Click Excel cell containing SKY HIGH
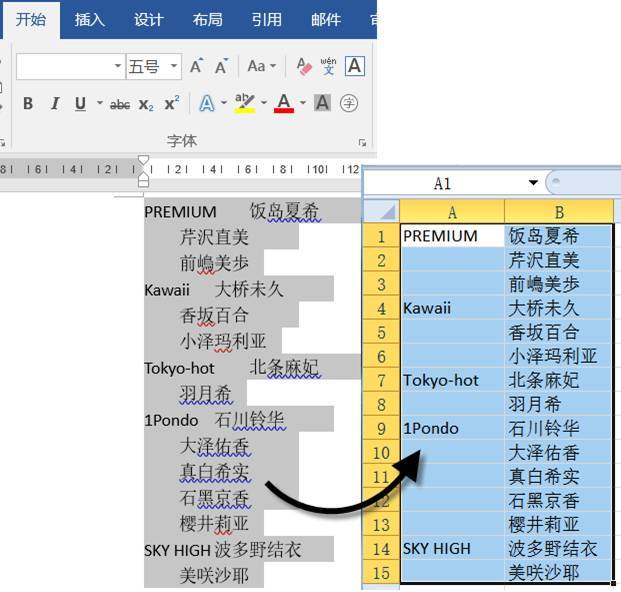 452,548
